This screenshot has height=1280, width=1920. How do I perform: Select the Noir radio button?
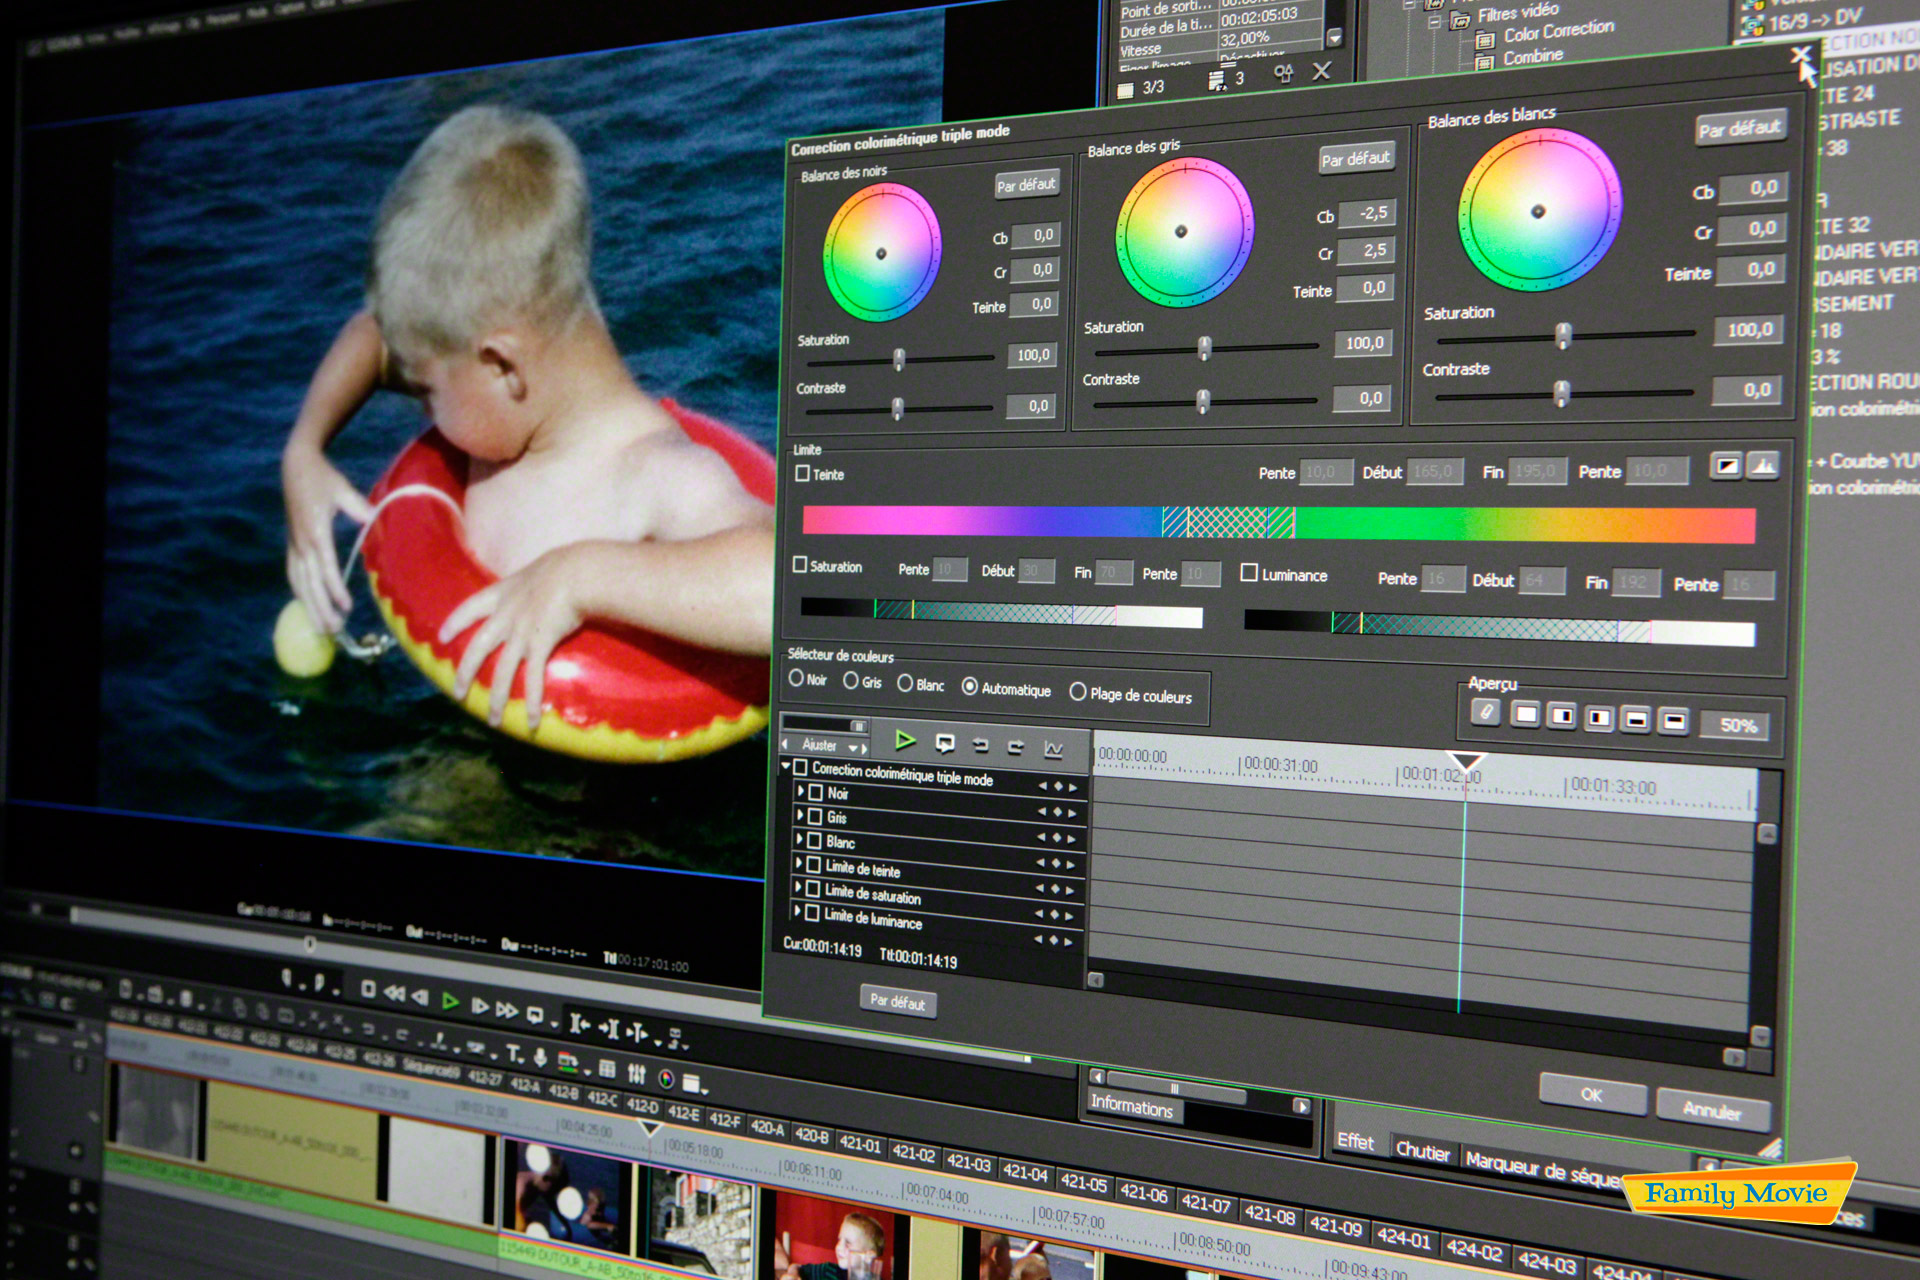(796, 678)
